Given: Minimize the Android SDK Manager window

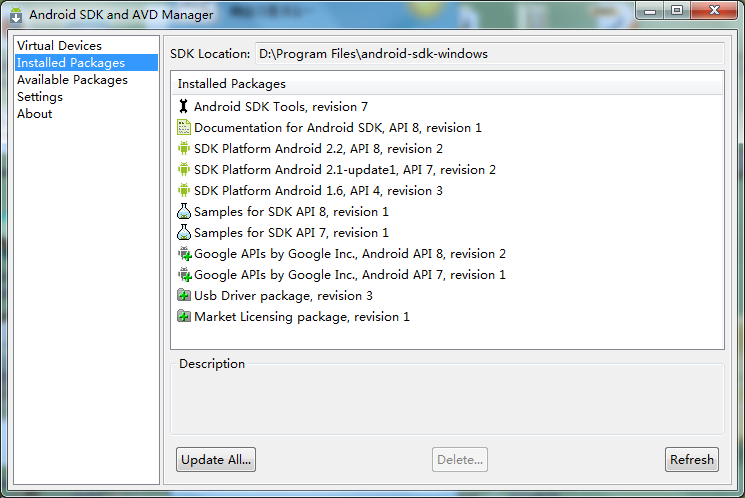Looking at the screenshot, I should [650, 11].
